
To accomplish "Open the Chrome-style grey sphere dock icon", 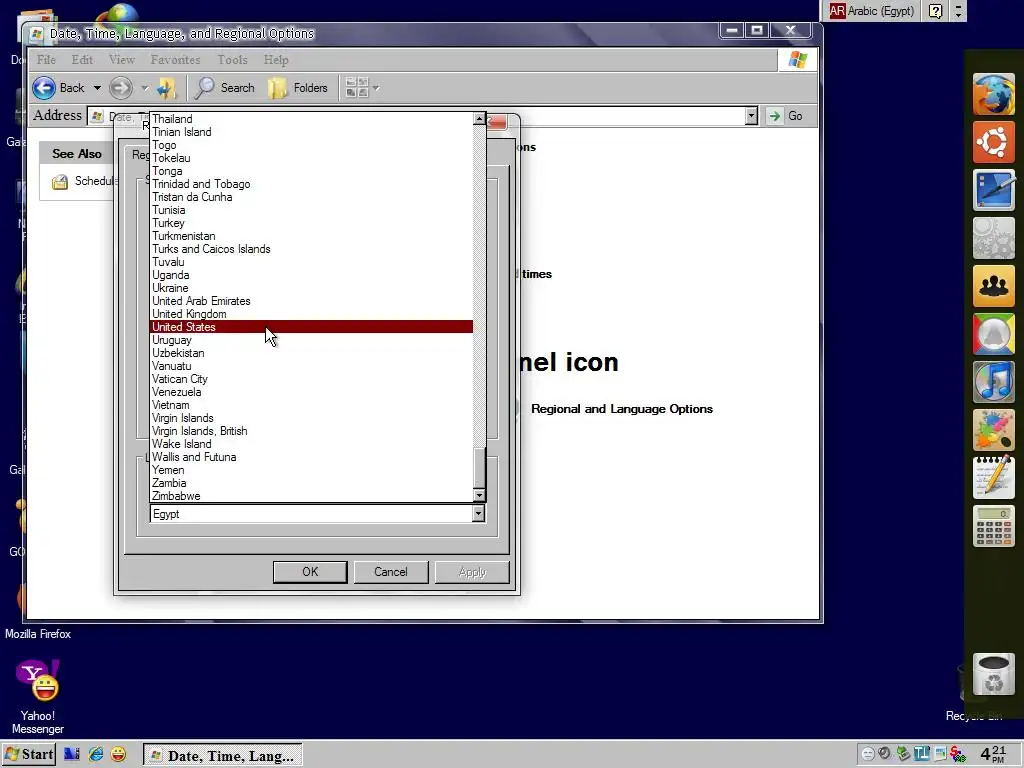I will pyautogui.click(x=993, y=334).
